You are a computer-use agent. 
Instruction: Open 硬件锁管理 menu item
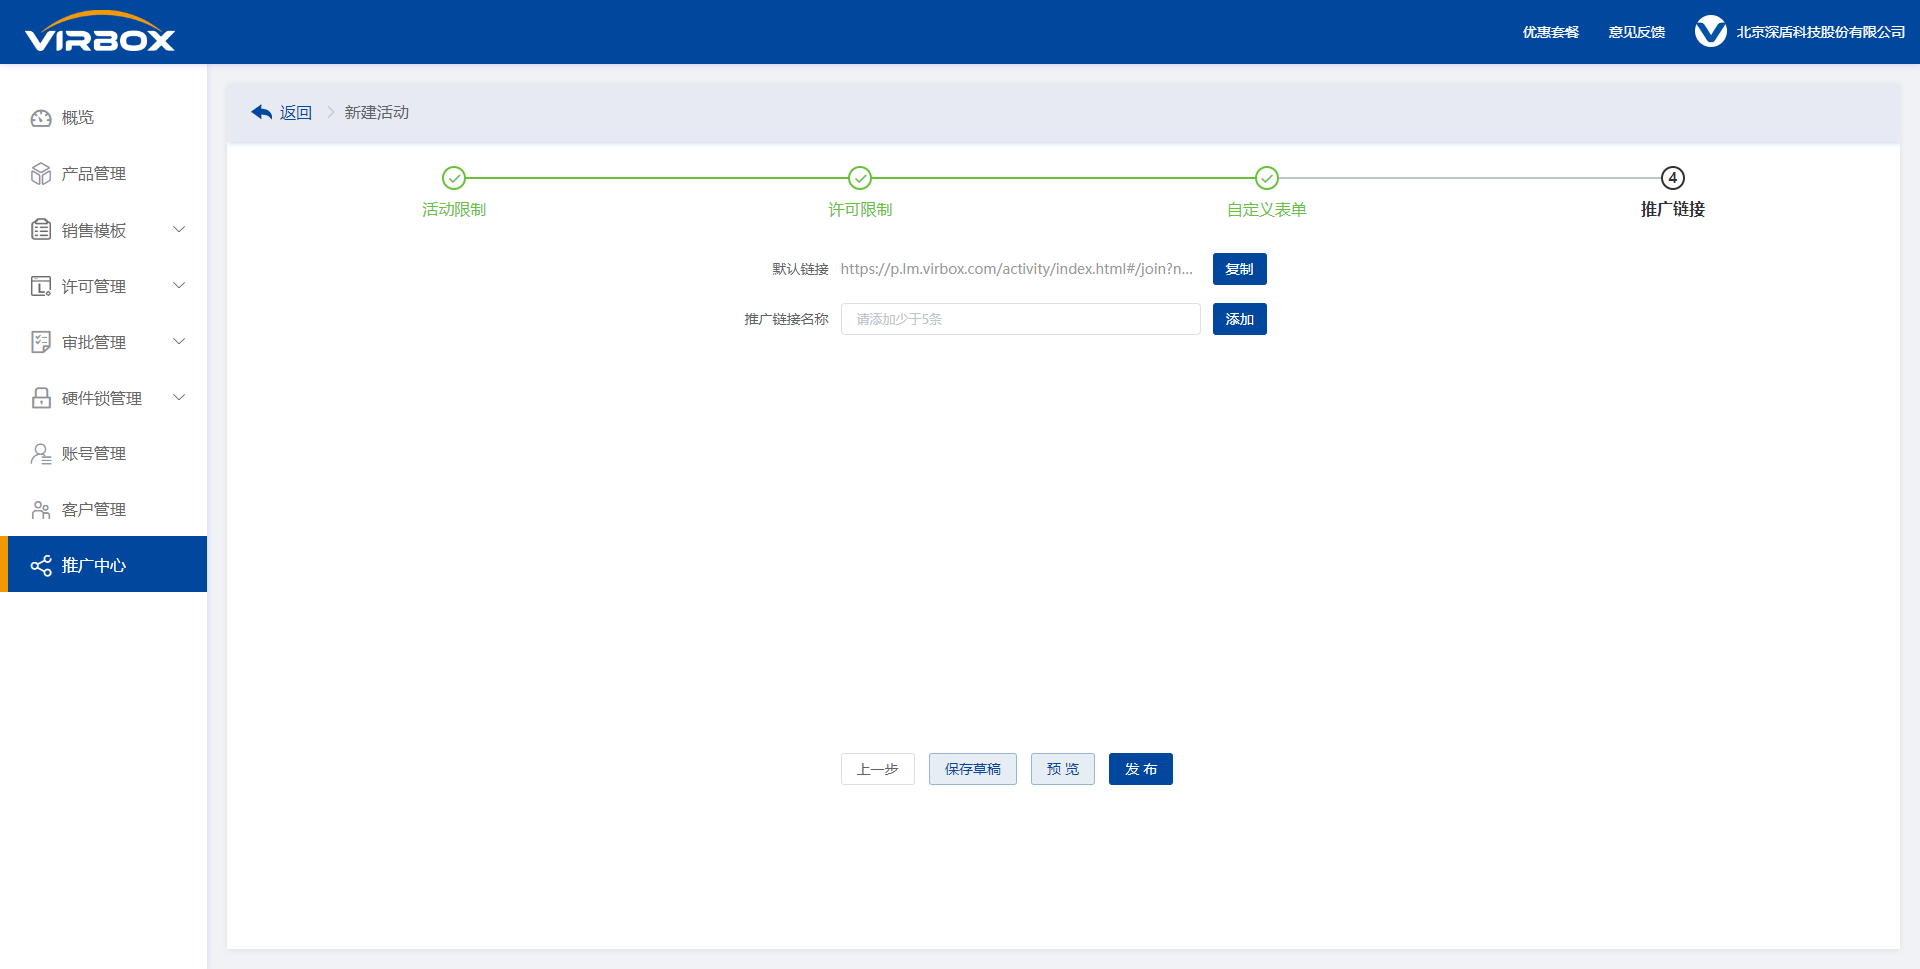(104, 398)
